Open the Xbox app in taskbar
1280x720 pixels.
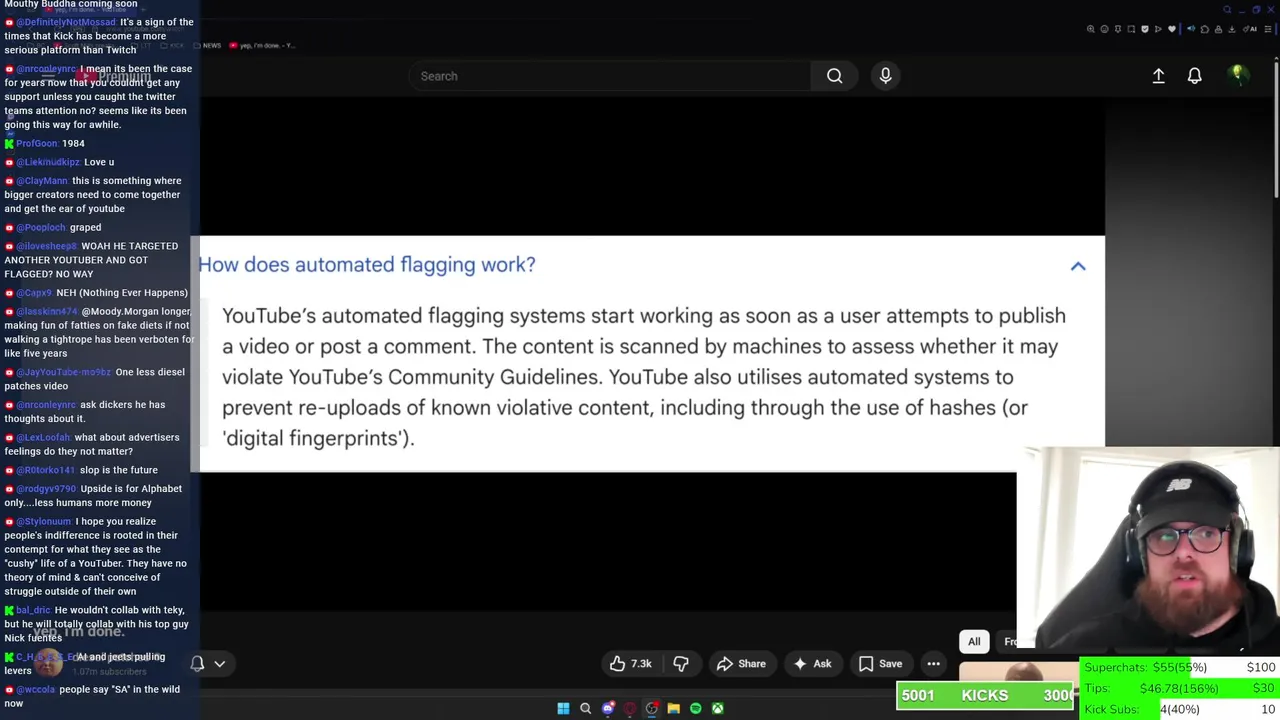(718, 708)
